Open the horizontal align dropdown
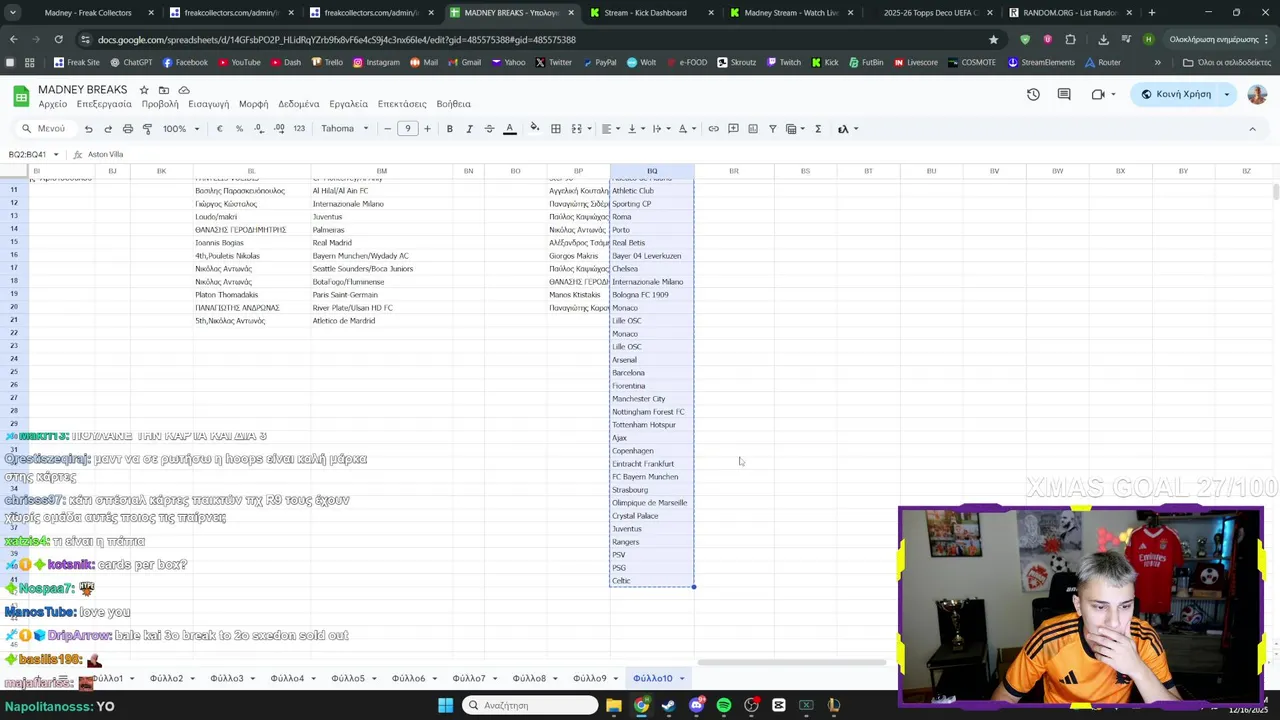 tap(609, 129)
